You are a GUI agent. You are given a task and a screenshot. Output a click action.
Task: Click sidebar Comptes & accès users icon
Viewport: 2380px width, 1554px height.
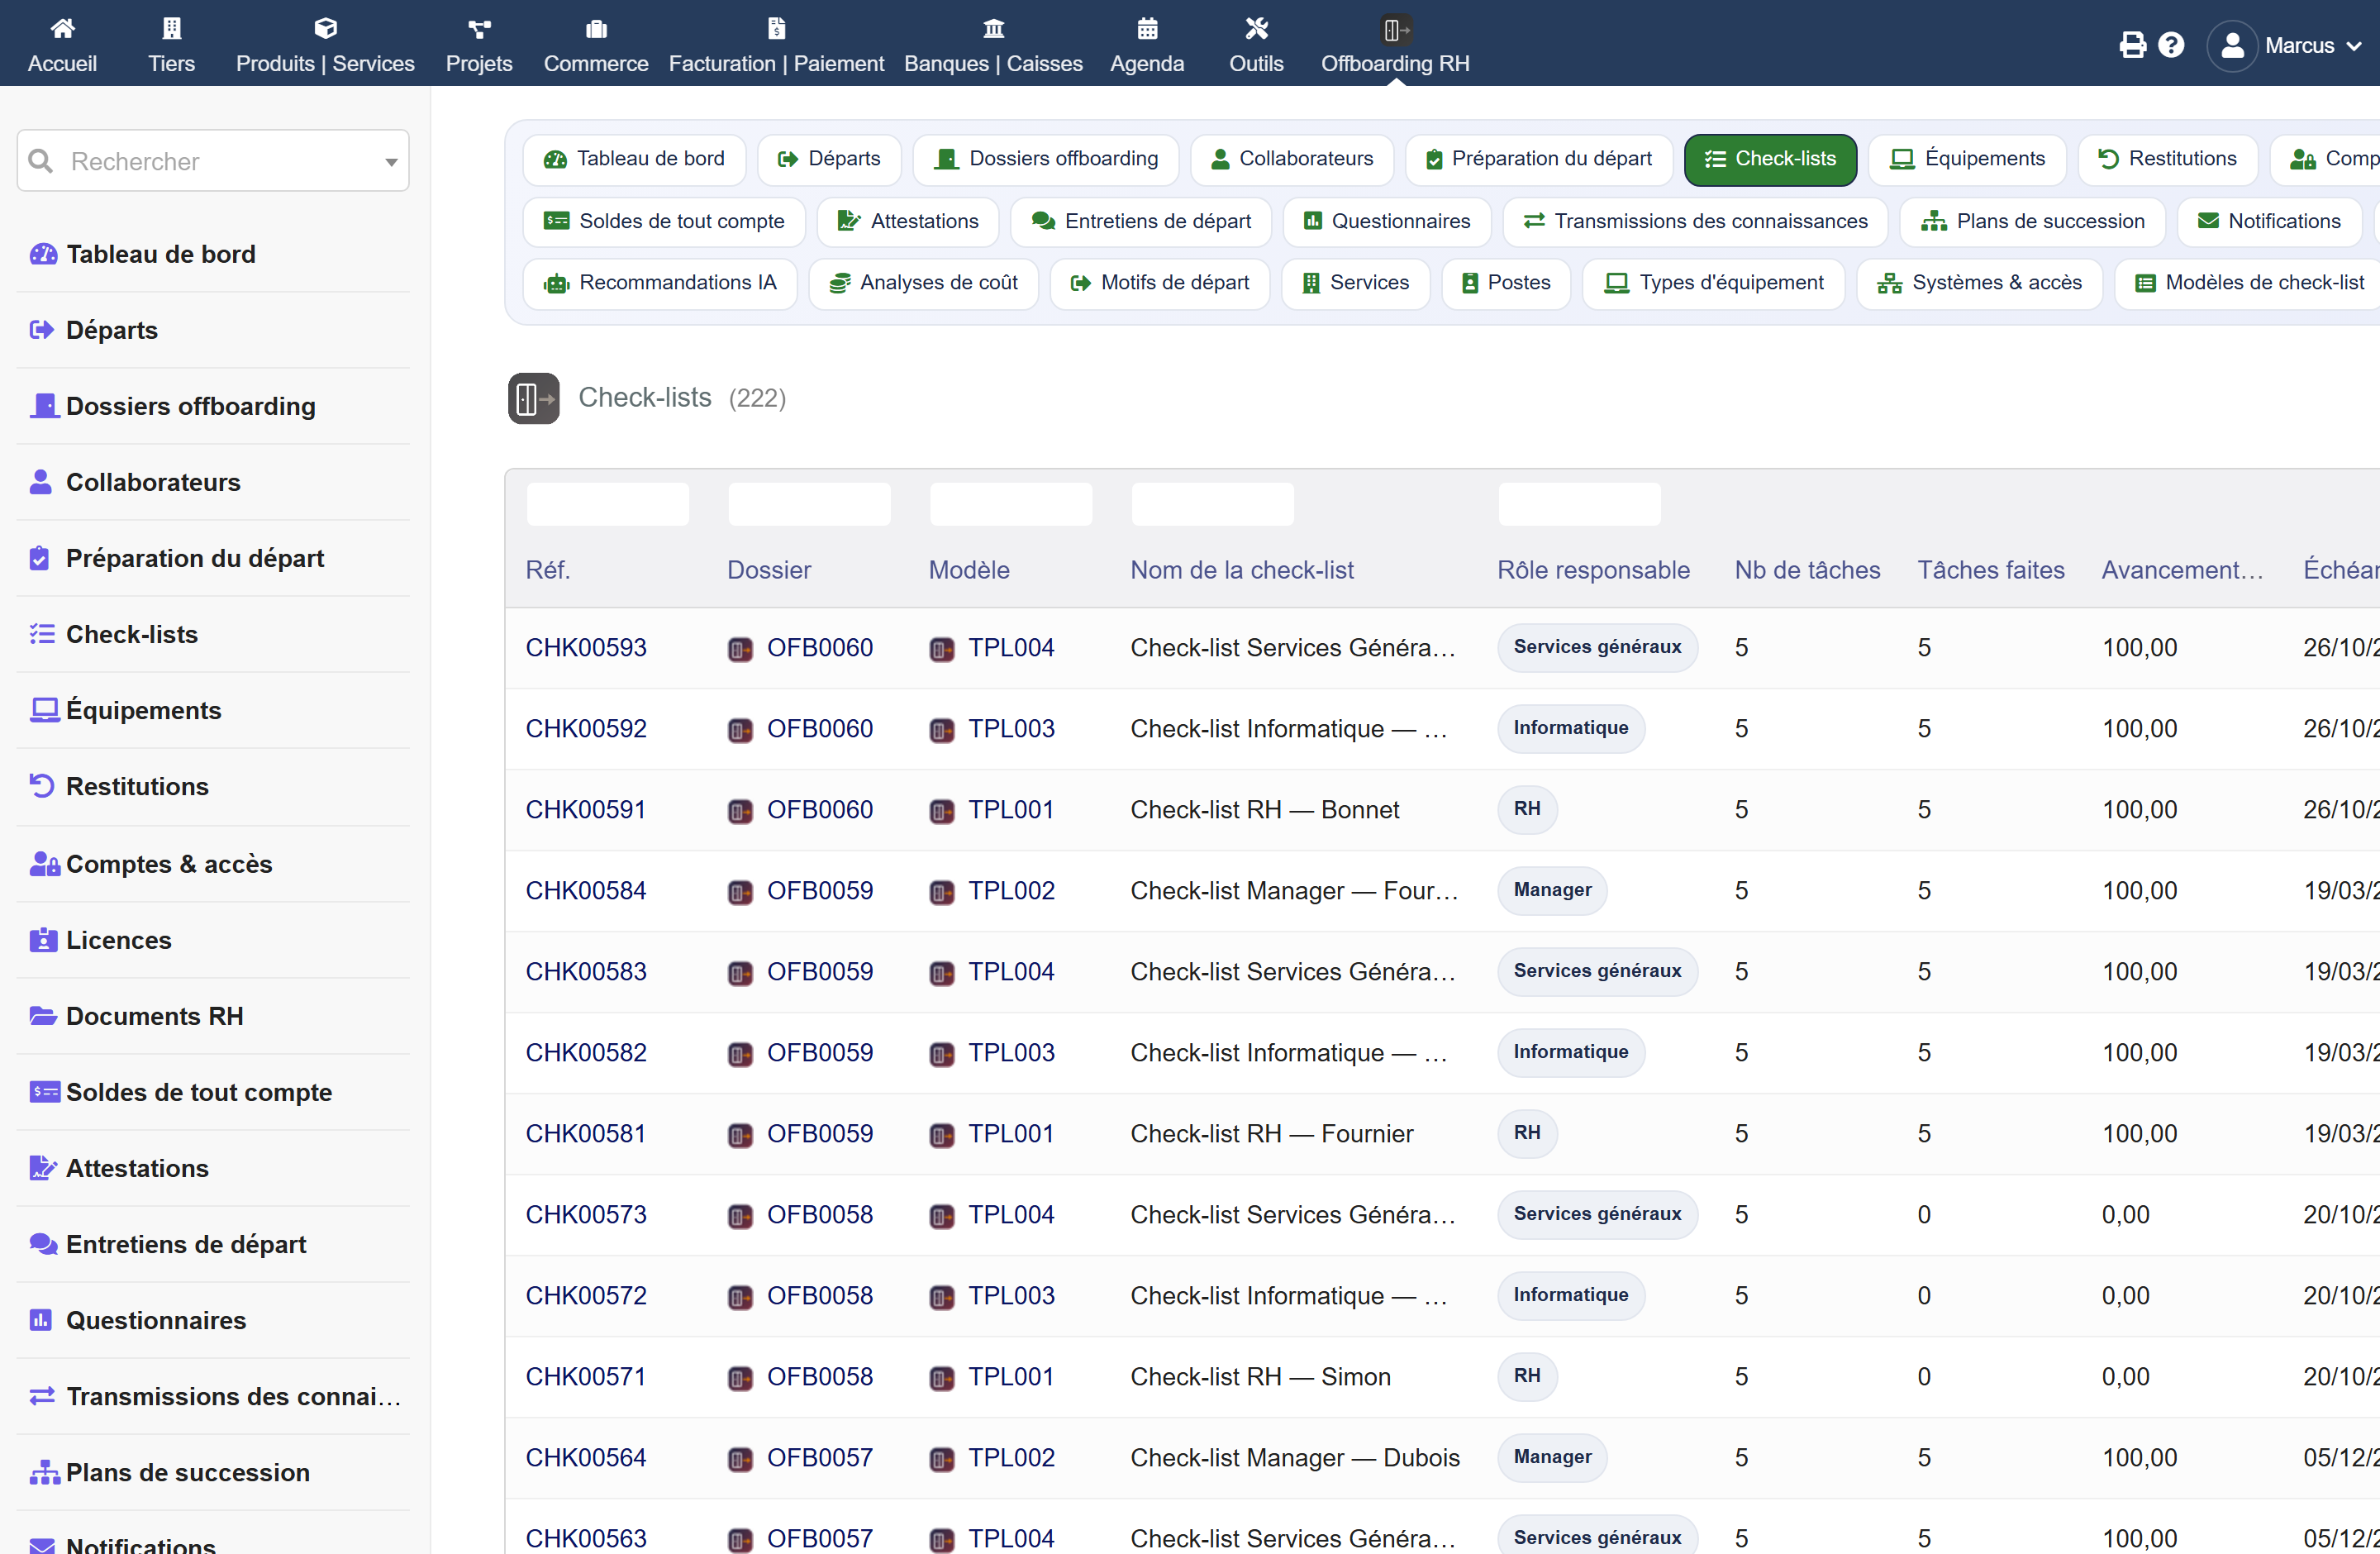[44, 864]
